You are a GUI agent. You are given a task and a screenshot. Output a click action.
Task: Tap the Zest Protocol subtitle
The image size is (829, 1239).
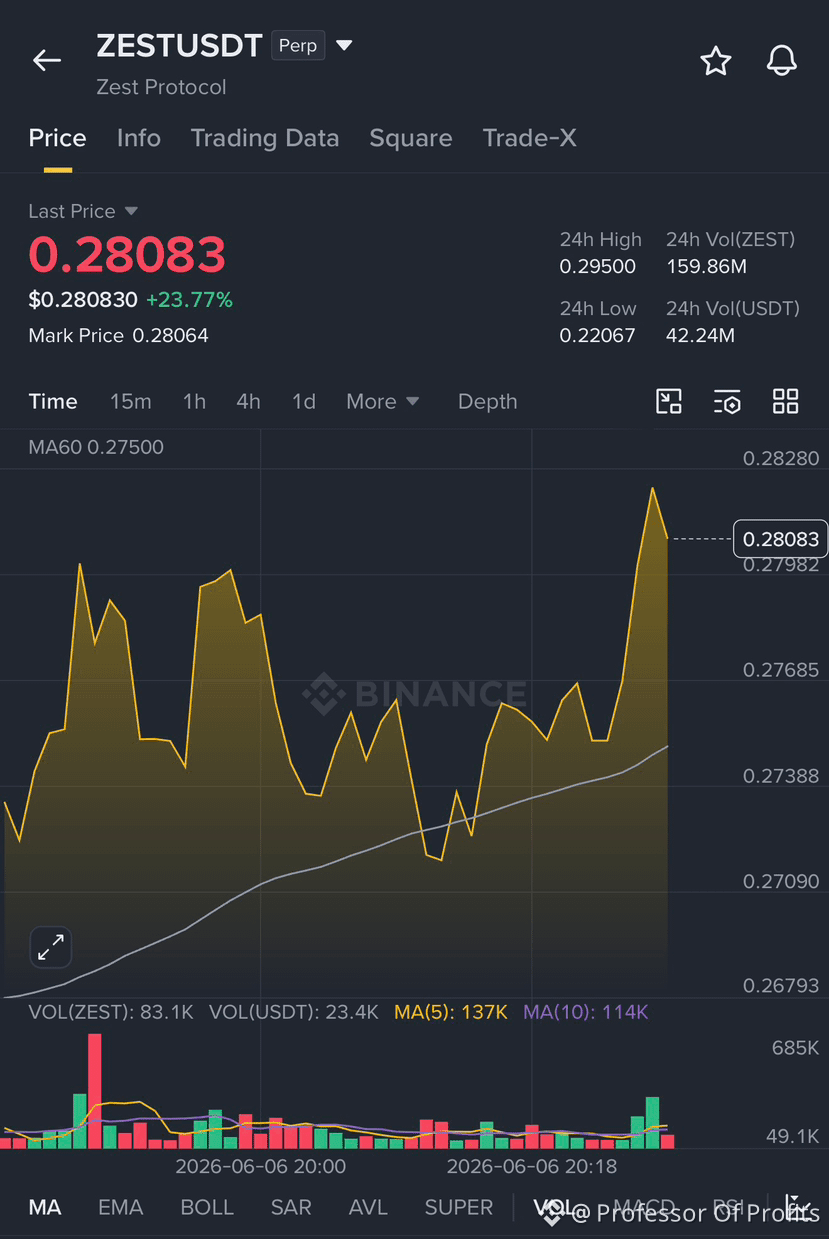(x=161, y=87)
